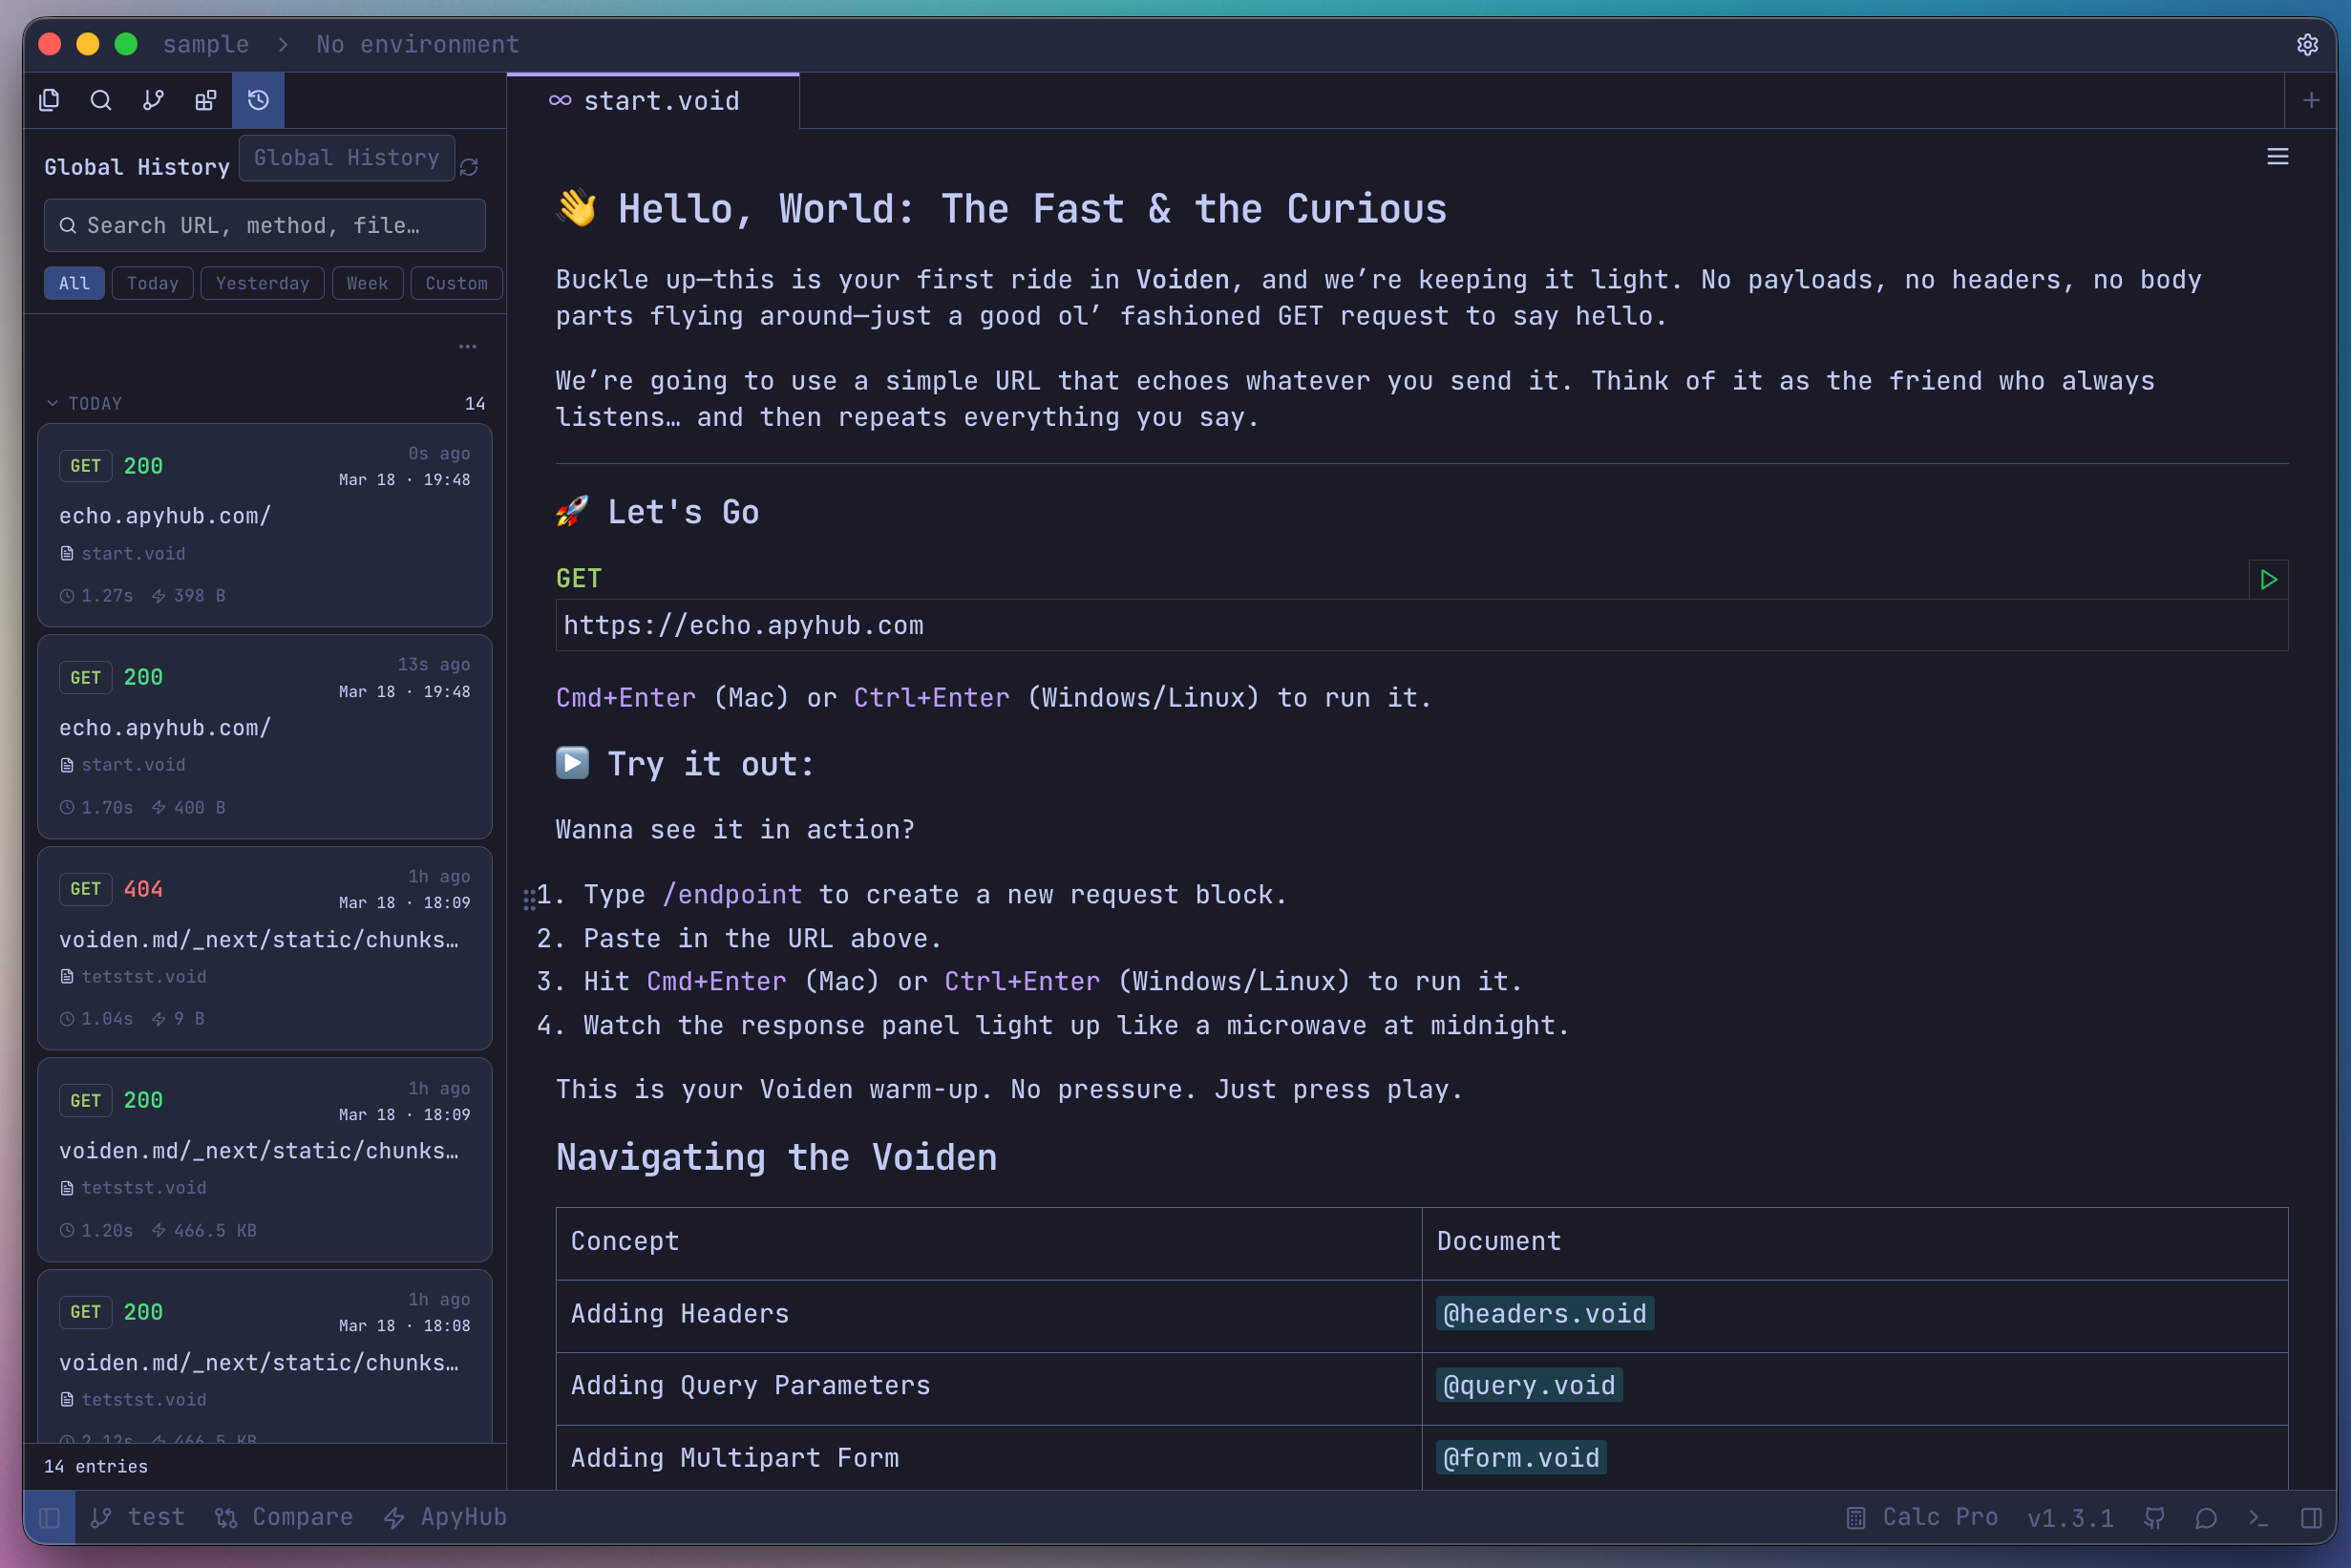Viewport: 2351px width, 1568px height.
Task: Open the terminal icon in status bar
Action: (2258, 1517)
